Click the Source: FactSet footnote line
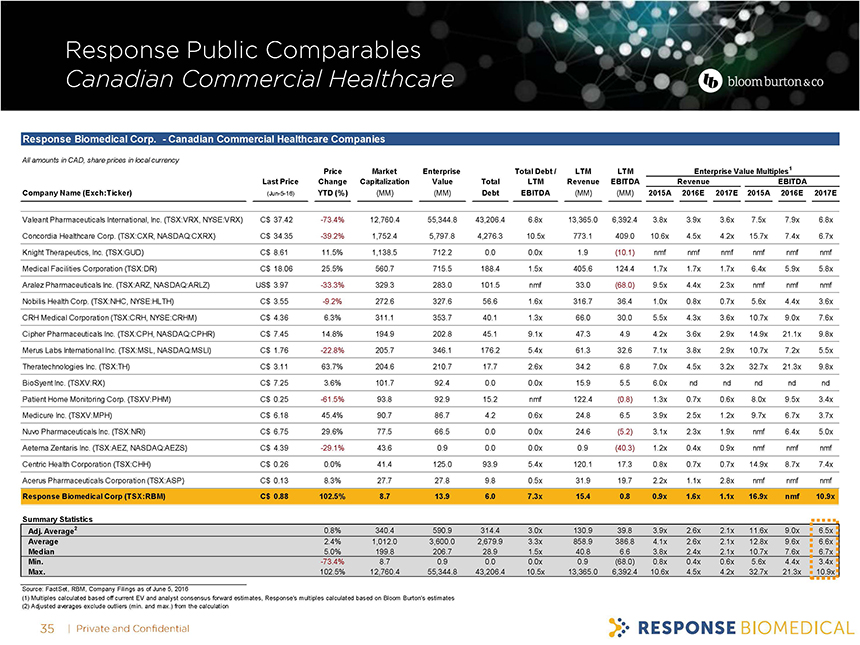 [x=134, y=591]
